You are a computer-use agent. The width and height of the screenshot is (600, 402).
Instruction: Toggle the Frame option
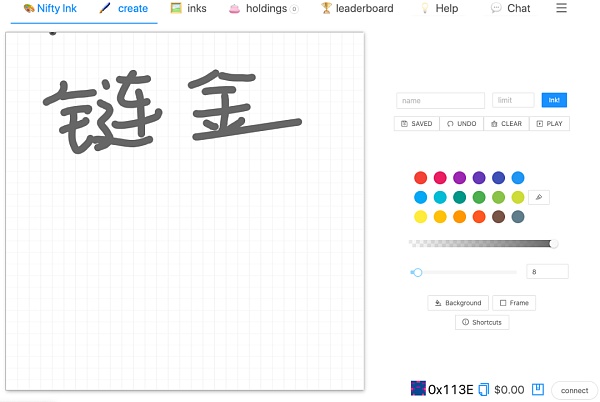point(514,302)
